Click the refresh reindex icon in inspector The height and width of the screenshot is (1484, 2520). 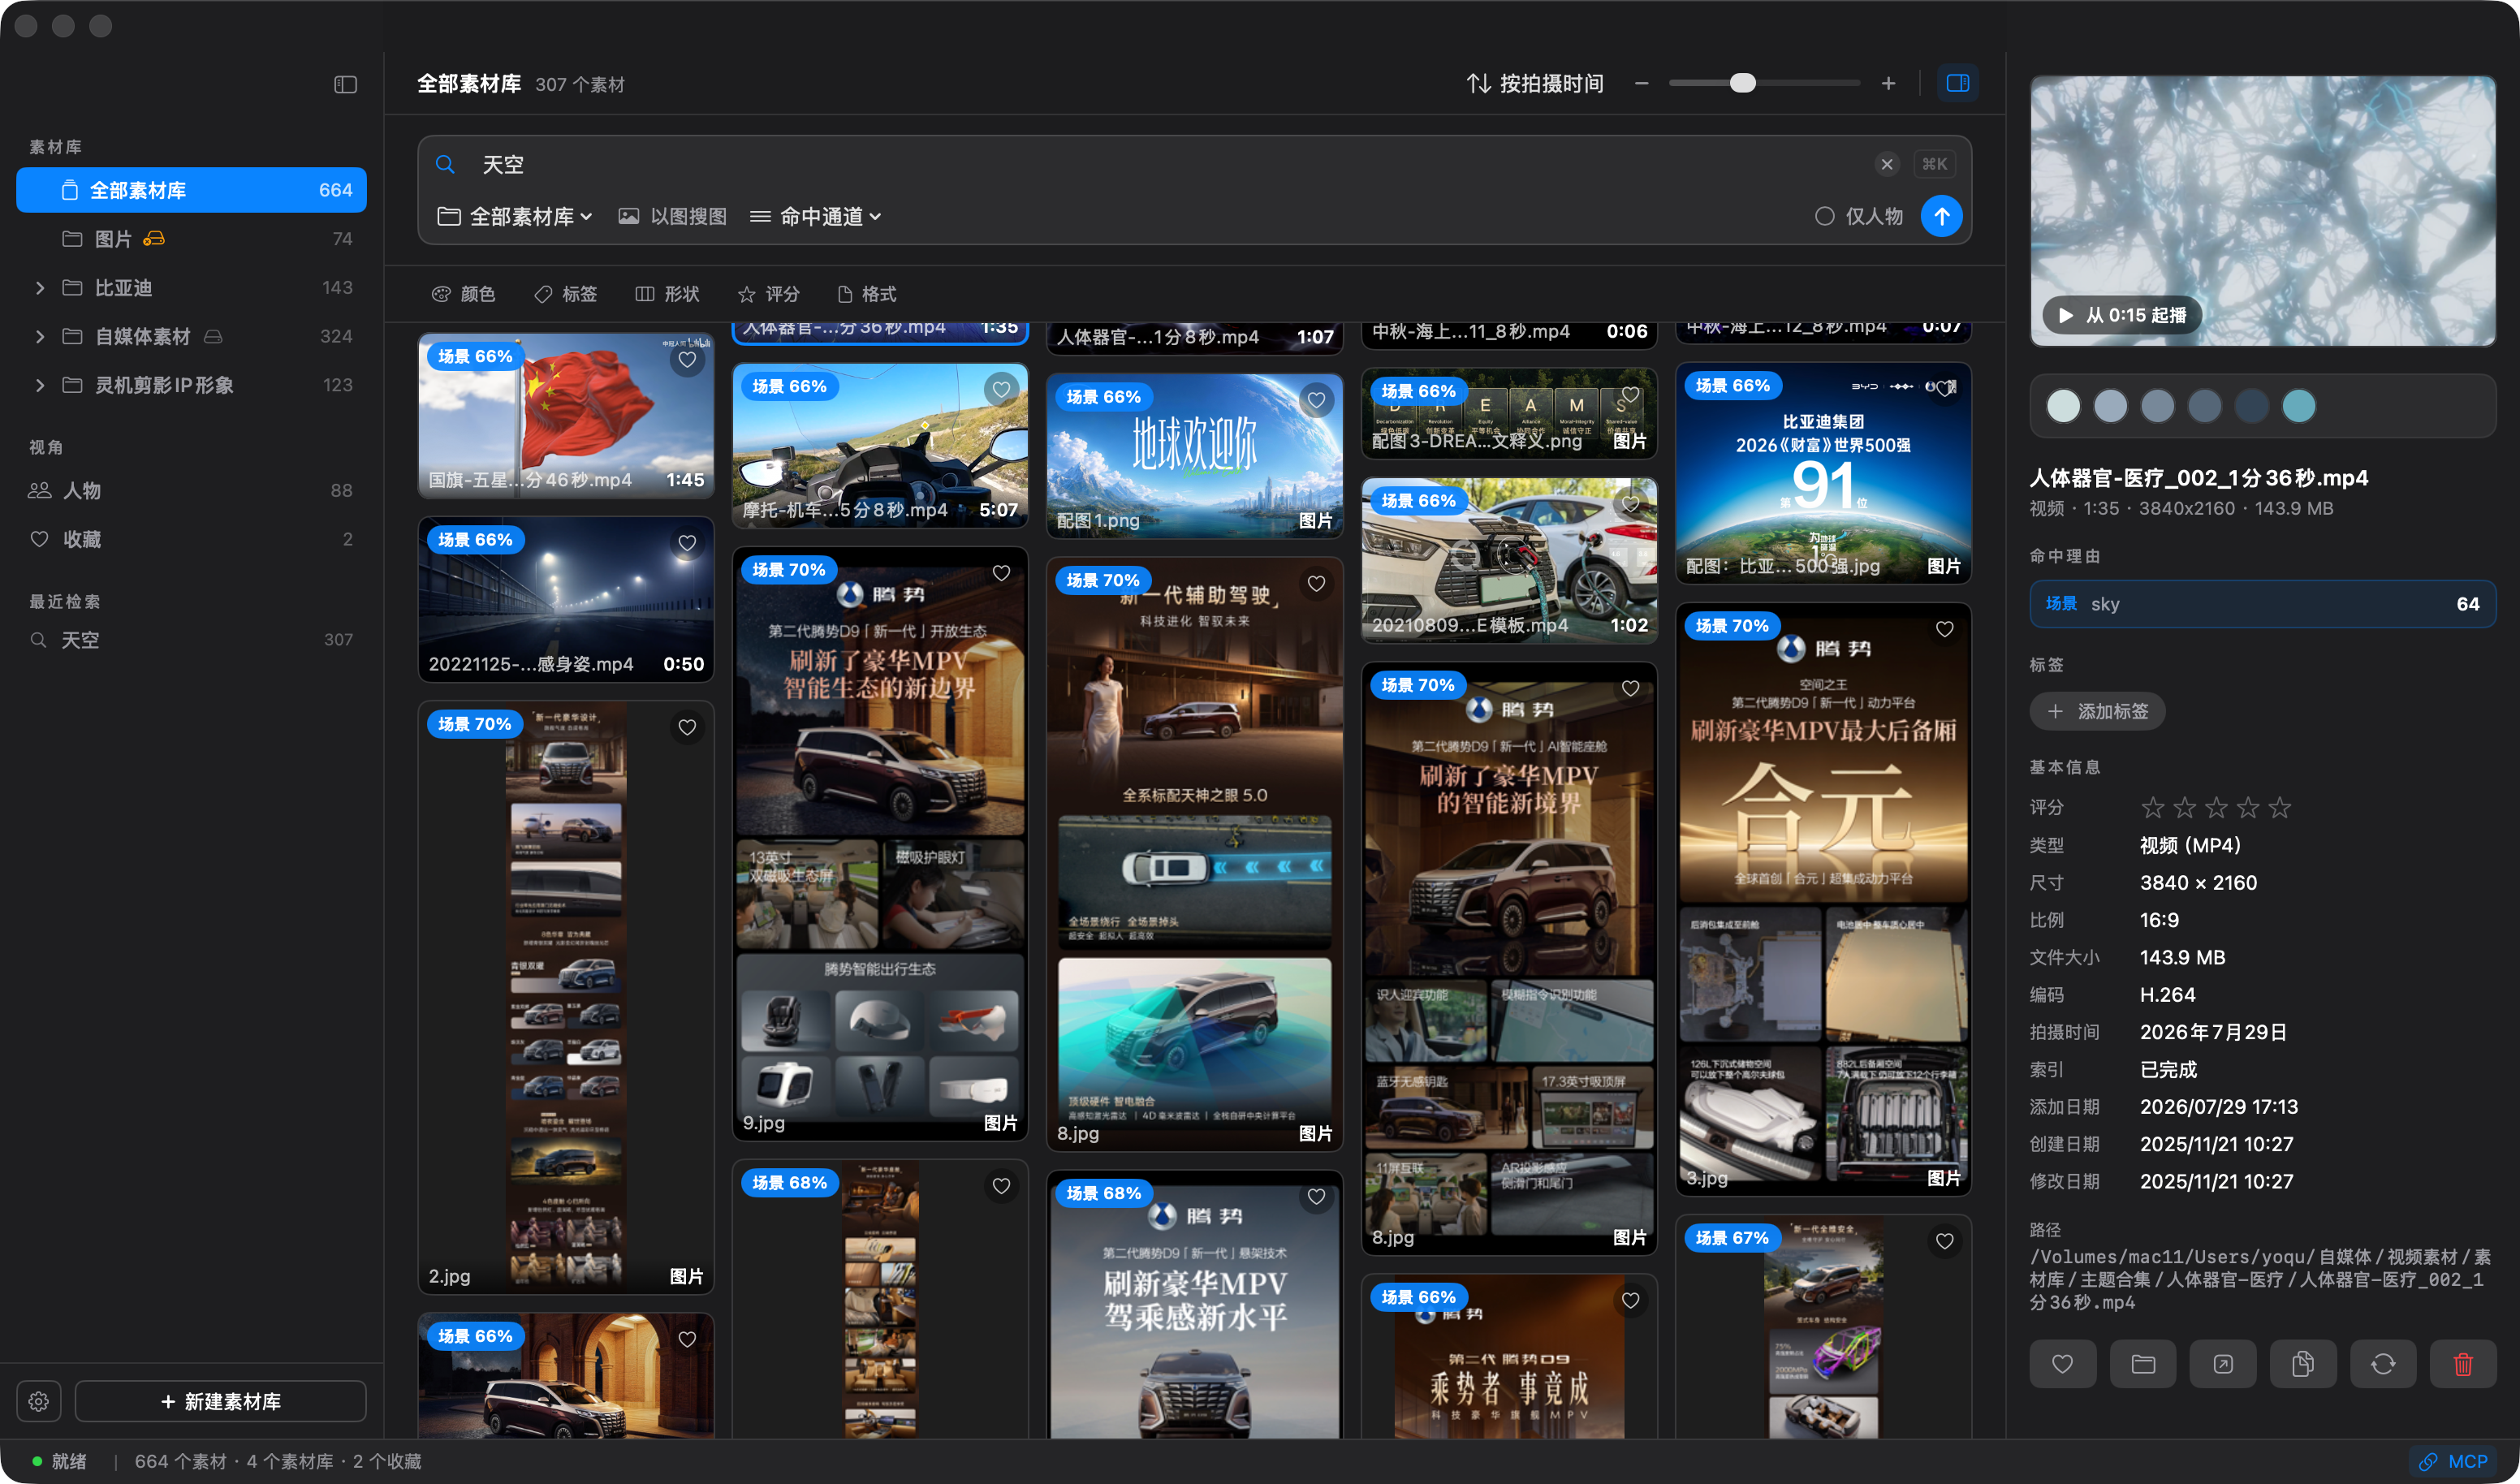(2382, 1363)
